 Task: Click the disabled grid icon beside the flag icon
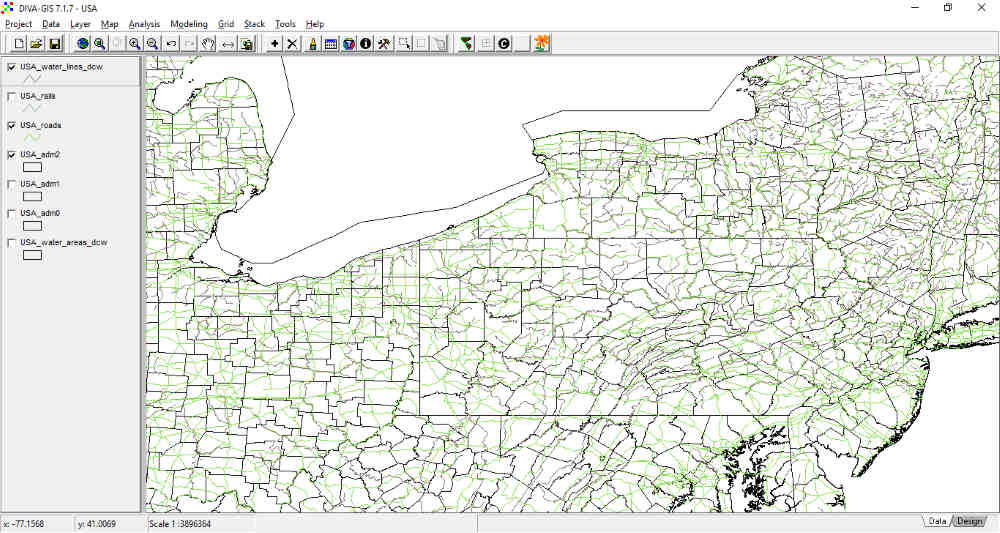tap(486, 43)
